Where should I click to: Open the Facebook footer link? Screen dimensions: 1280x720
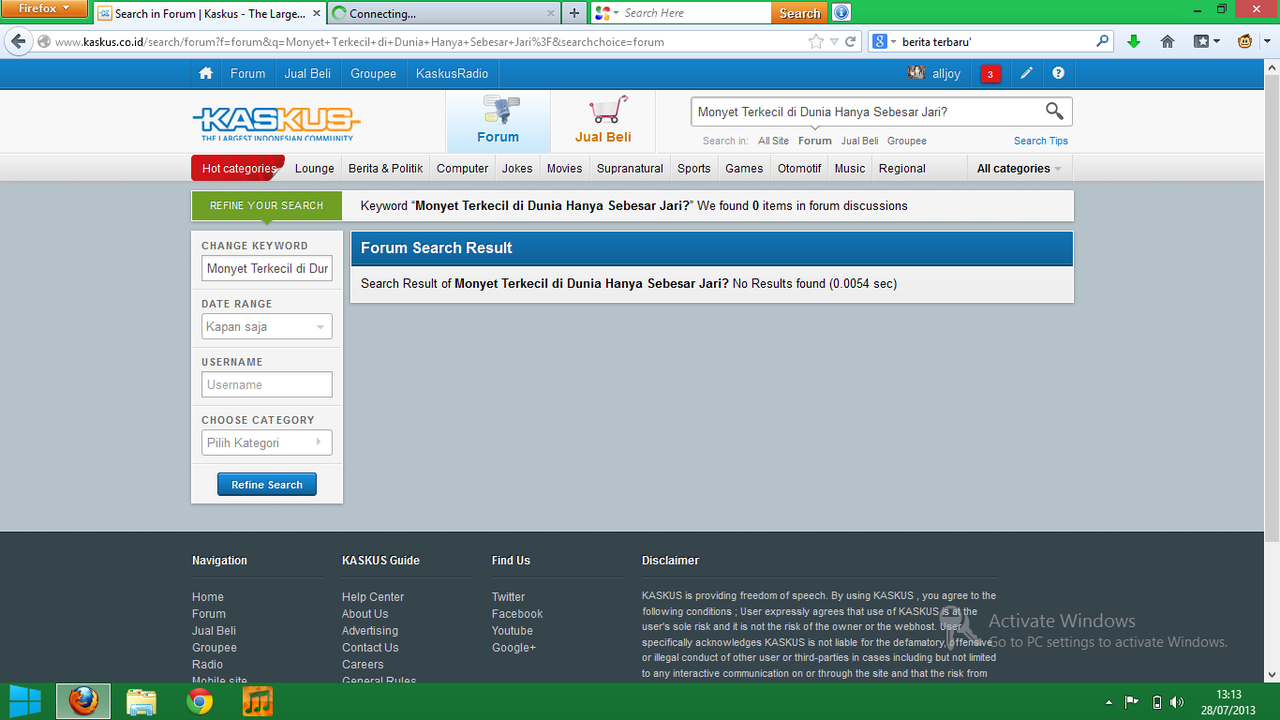[x=517, y=614]
